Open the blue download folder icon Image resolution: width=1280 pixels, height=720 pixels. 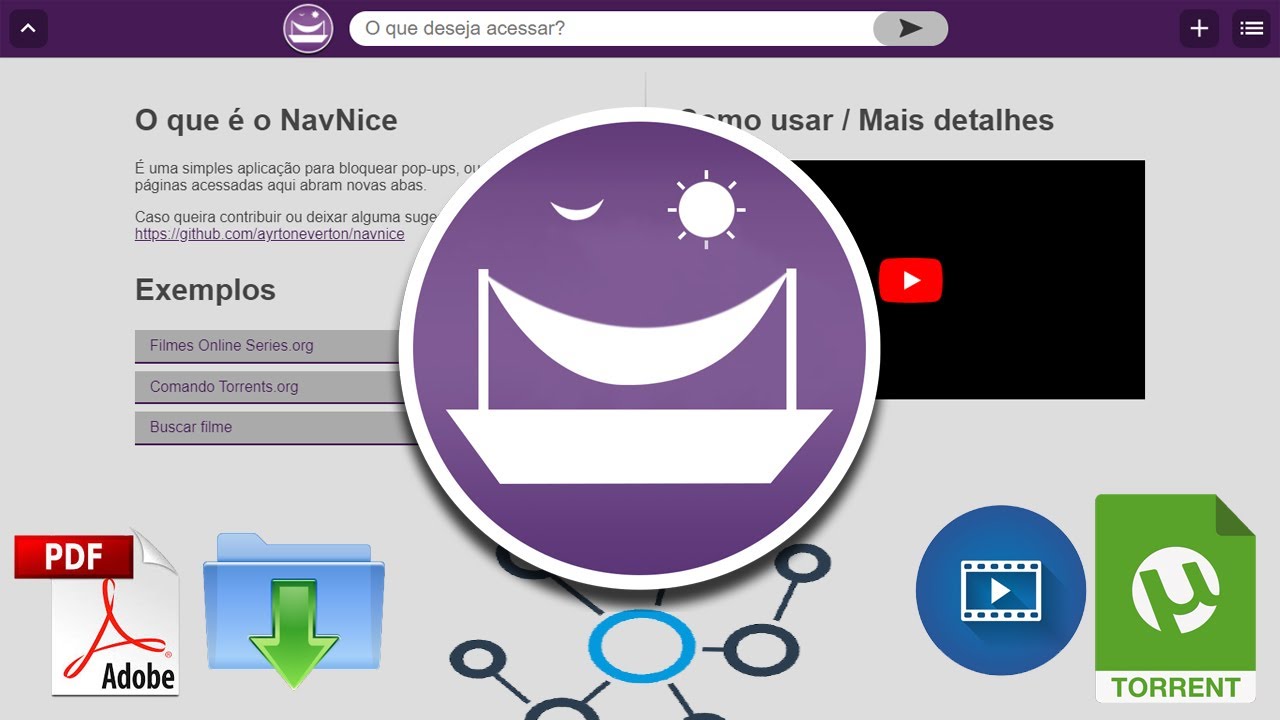click(x=293, y=610)
